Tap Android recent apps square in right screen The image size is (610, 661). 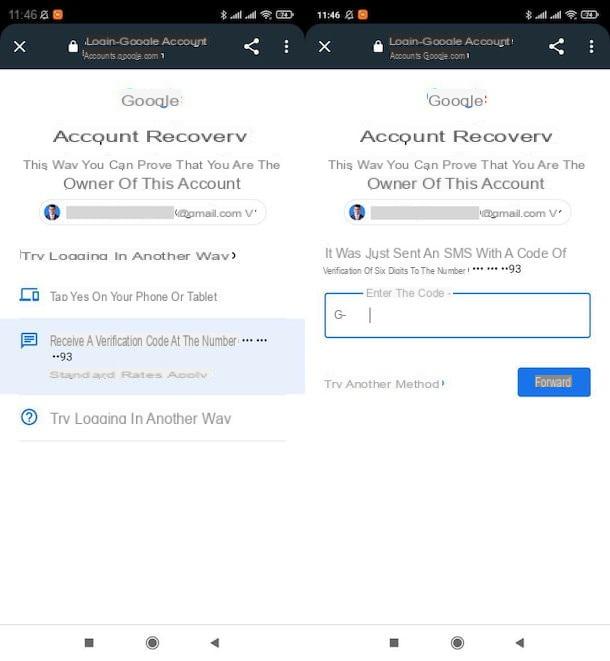pos(394,643)
